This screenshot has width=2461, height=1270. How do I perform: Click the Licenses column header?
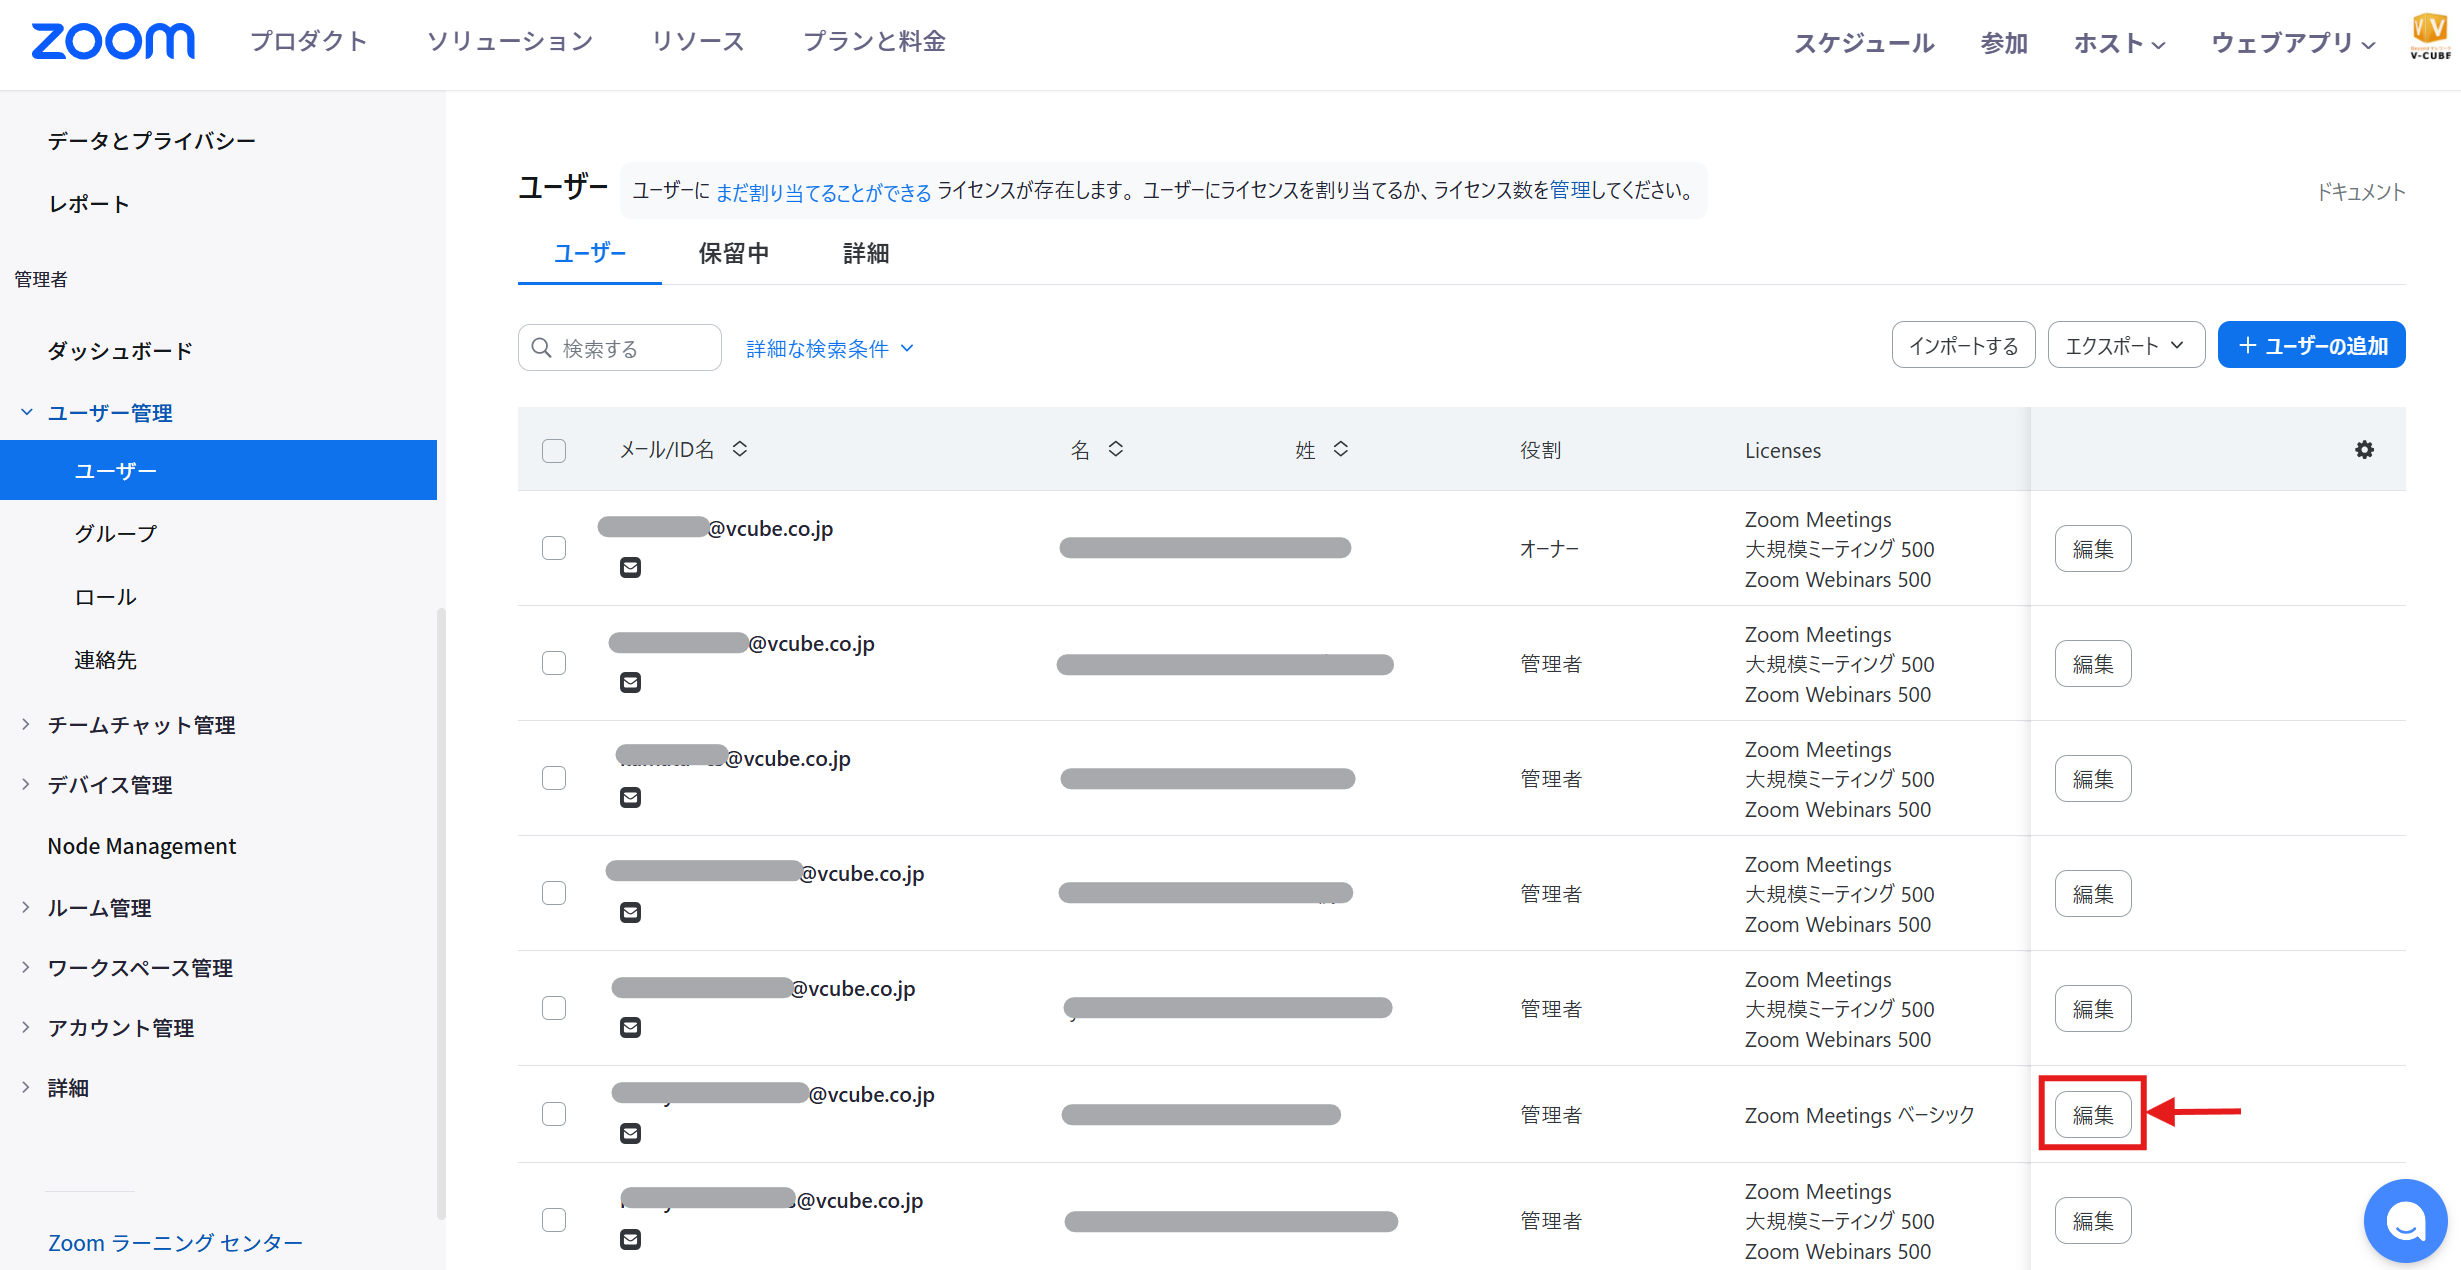1783,451
